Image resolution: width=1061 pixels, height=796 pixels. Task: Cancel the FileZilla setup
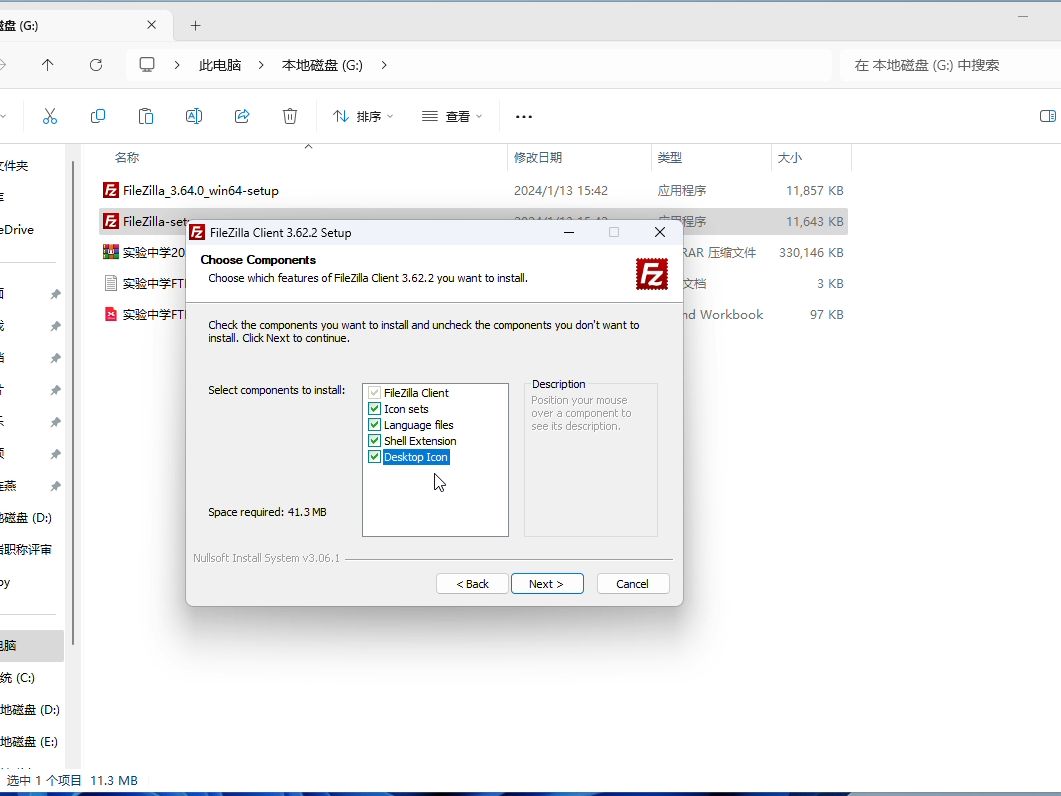coord(633,583)
